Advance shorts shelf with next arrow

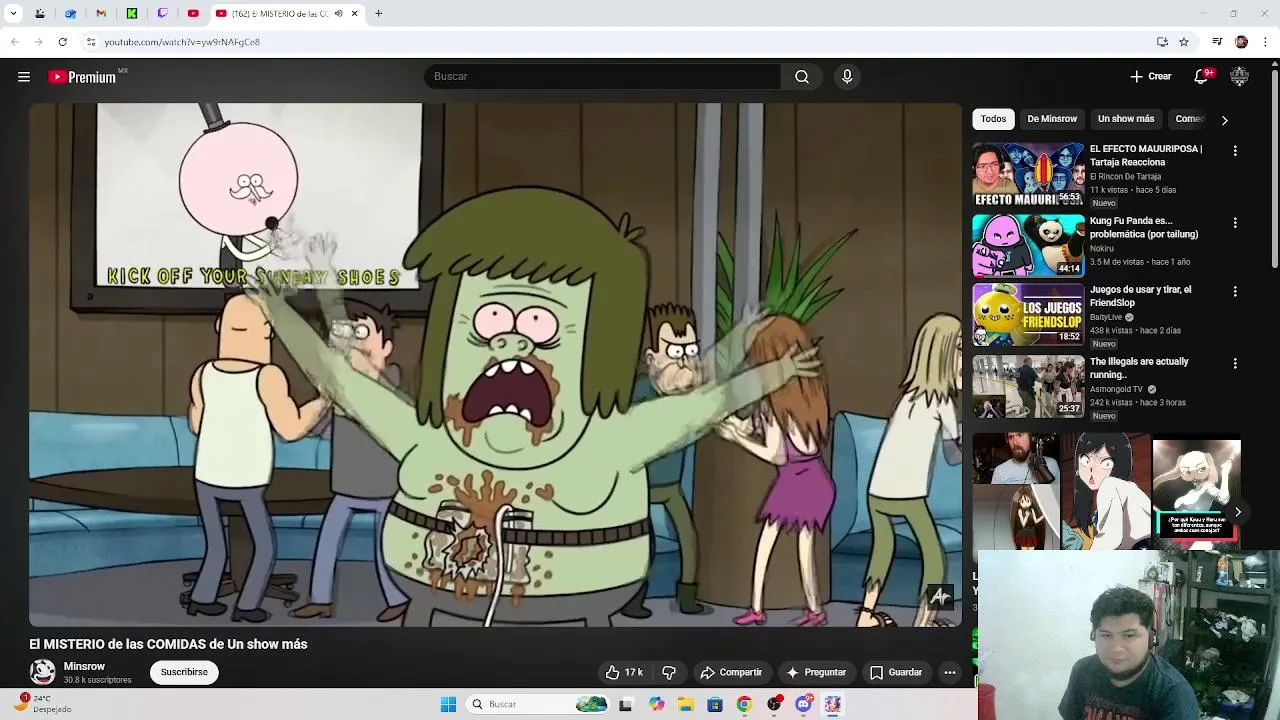[1238, 512]
